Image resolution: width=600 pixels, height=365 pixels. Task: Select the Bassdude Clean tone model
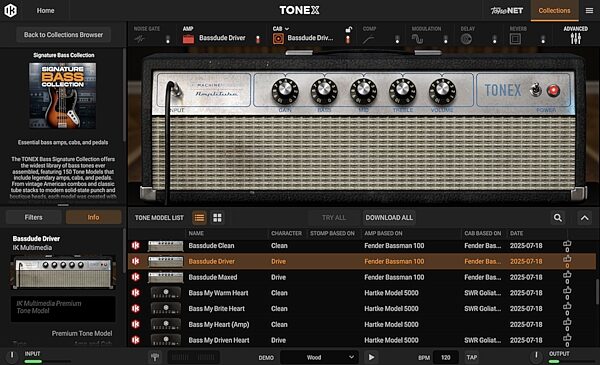click(362, 246)
